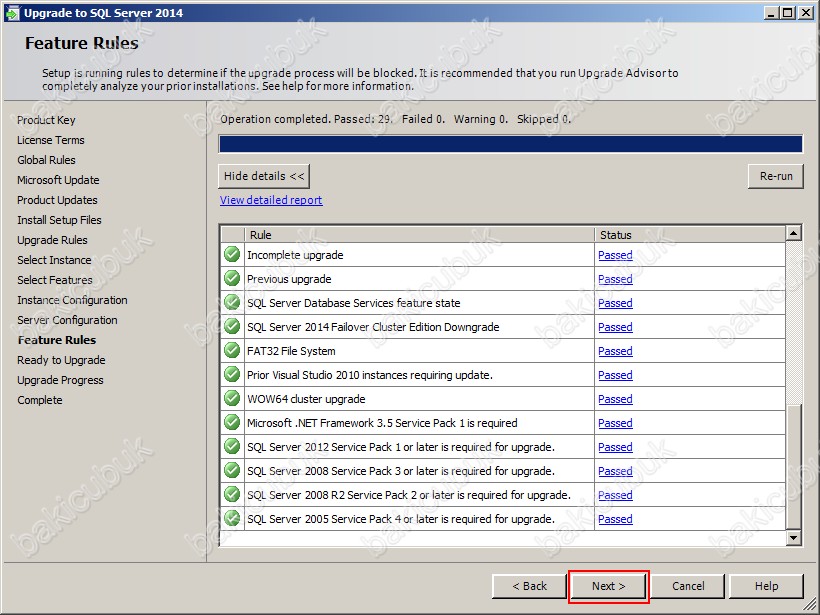Select Global Rules step in sidebar
Screen dimensions: 820x615
46,160
